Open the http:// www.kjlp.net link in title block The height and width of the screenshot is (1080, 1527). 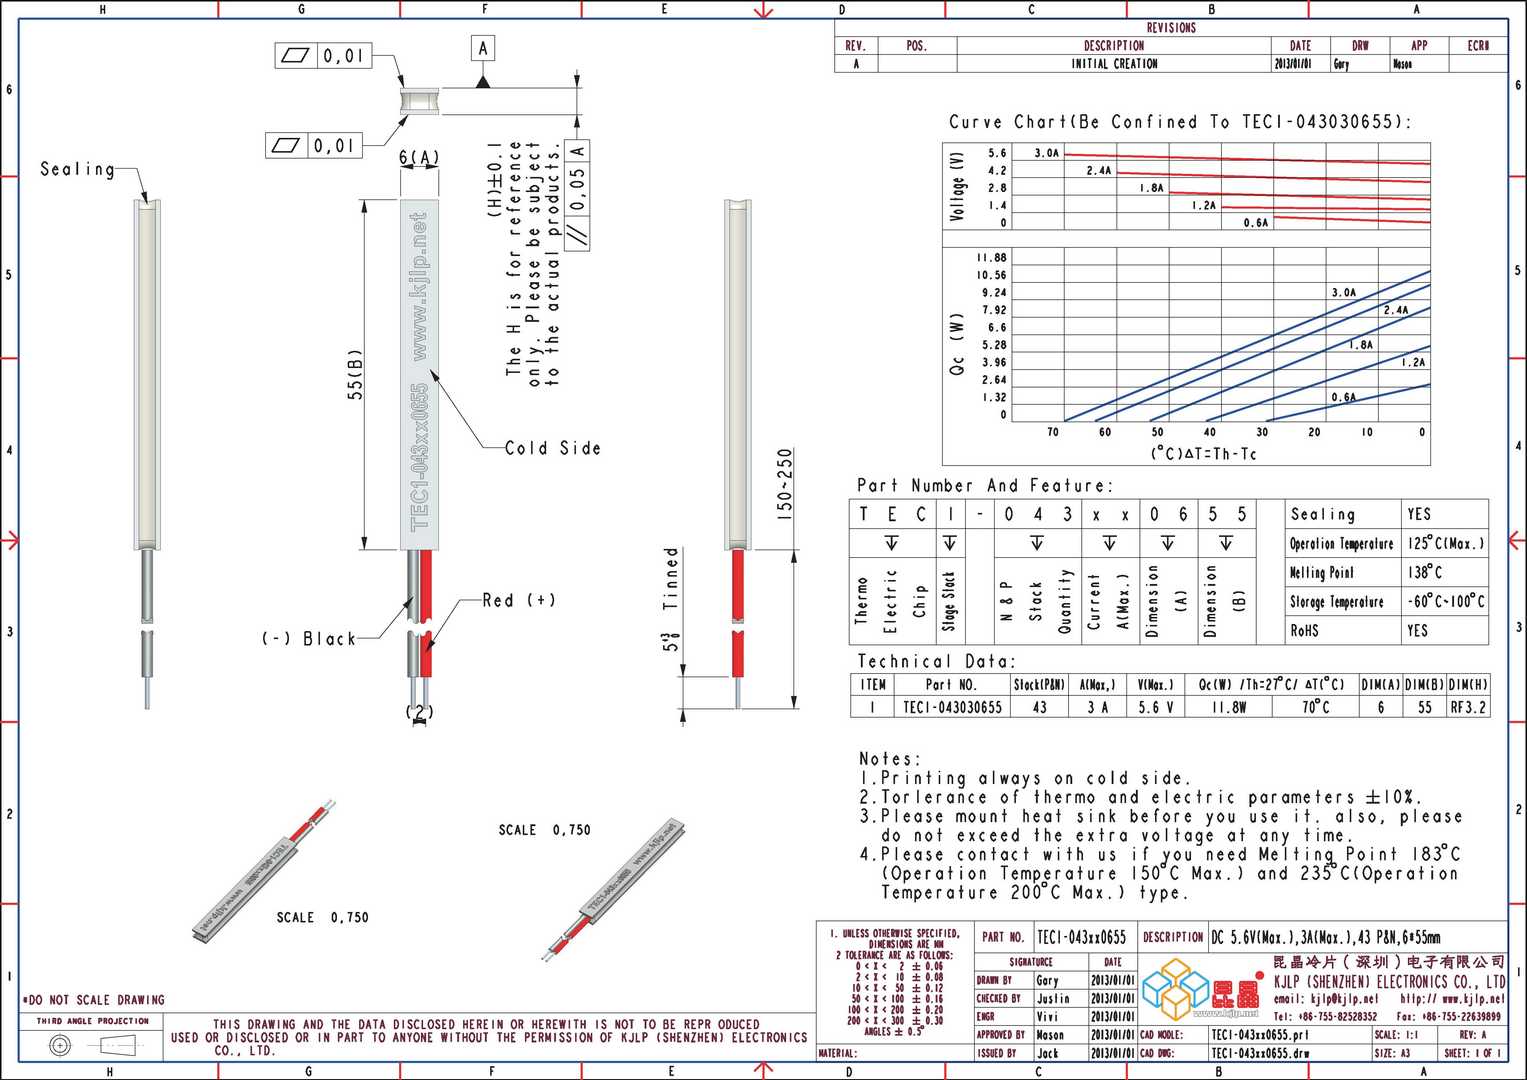[1452, 998]
